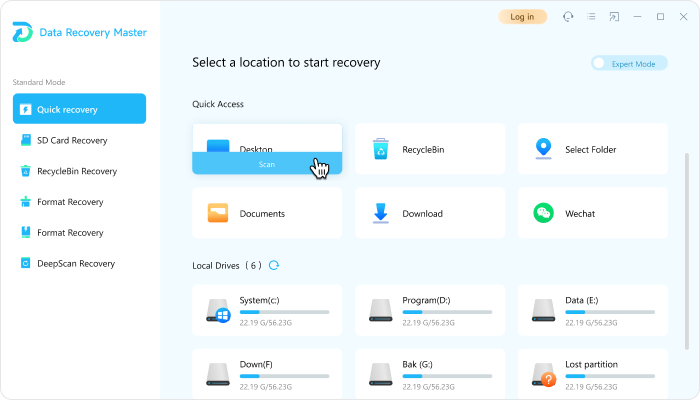Refresh the Local Drives list
The height and width of the screenshot is (400, 700).
[274, 265]
